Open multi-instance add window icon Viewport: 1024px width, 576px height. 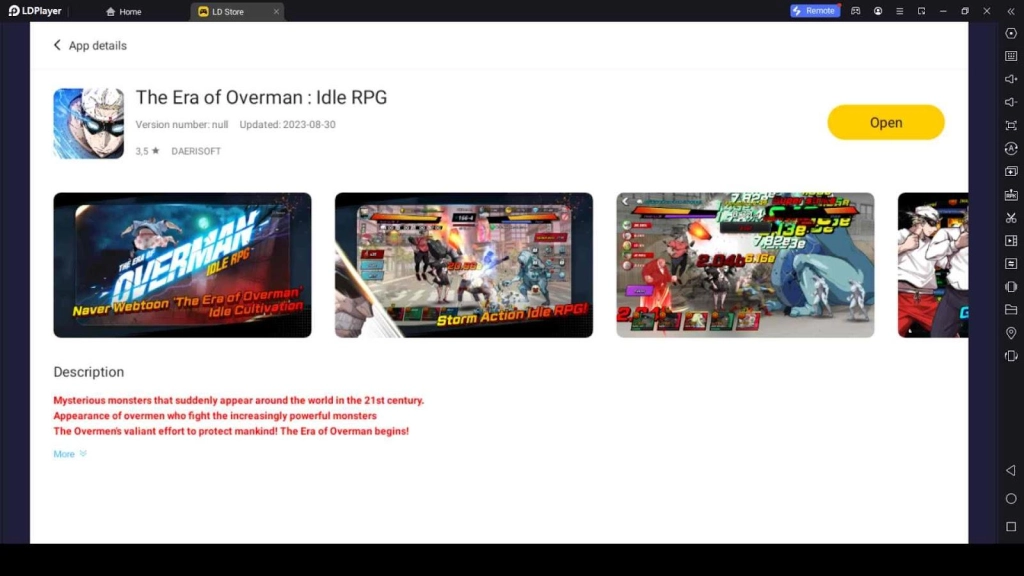point(1011,172)
